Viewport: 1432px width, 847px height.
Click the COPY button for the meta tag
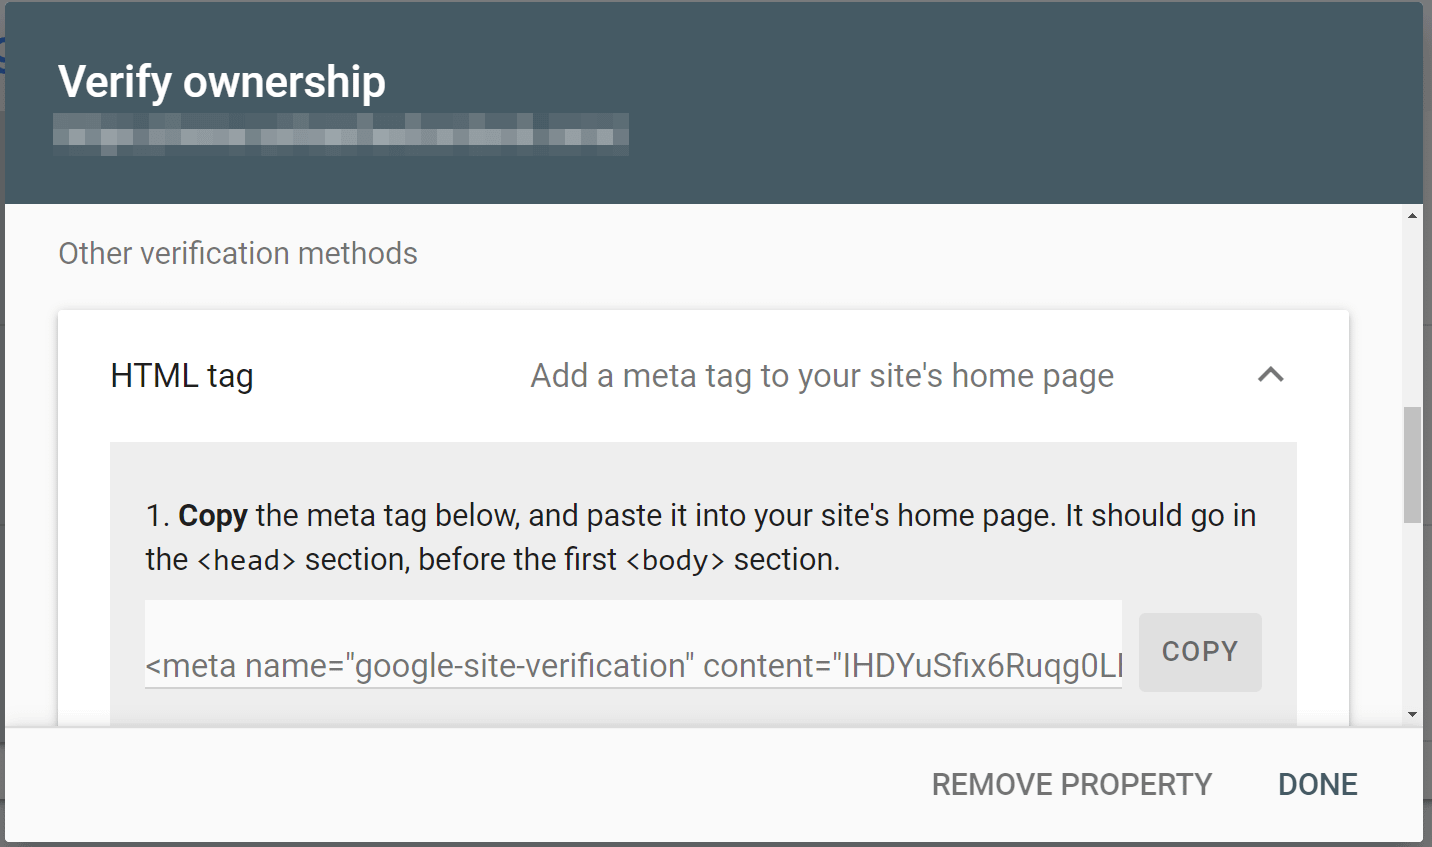[x=1199, y=651]
